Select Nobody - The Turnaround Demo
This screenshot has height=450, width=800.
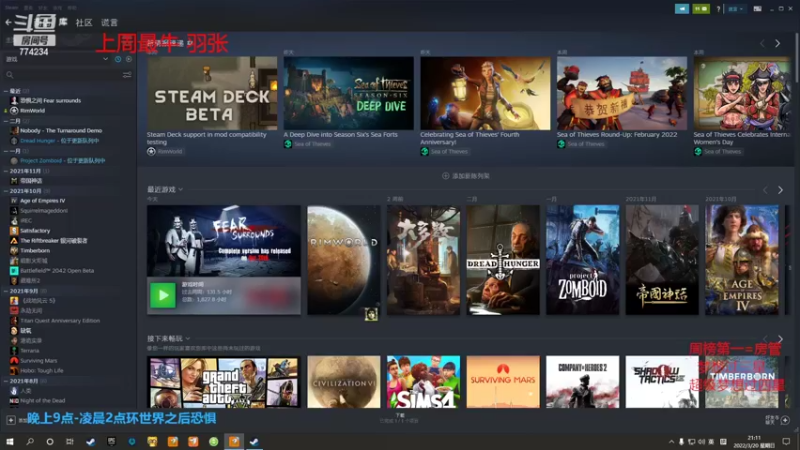(x=61, y=131)
